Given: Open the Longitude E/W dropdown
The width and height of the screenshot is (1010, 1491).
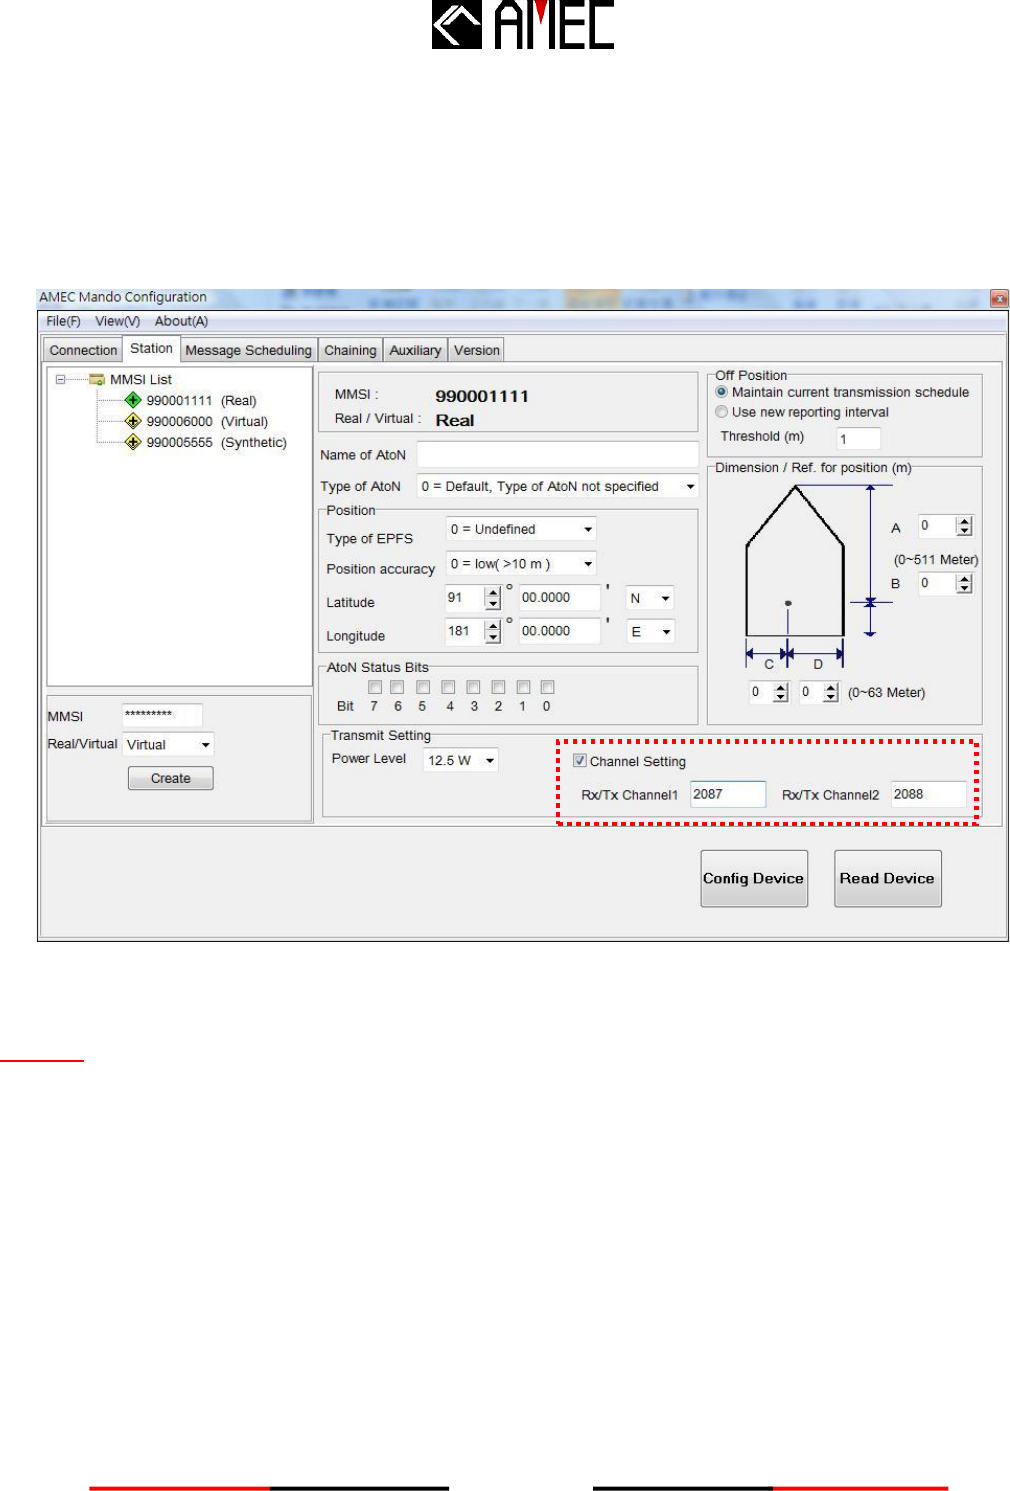Looking at the screenshot, I should coord(650,632).
